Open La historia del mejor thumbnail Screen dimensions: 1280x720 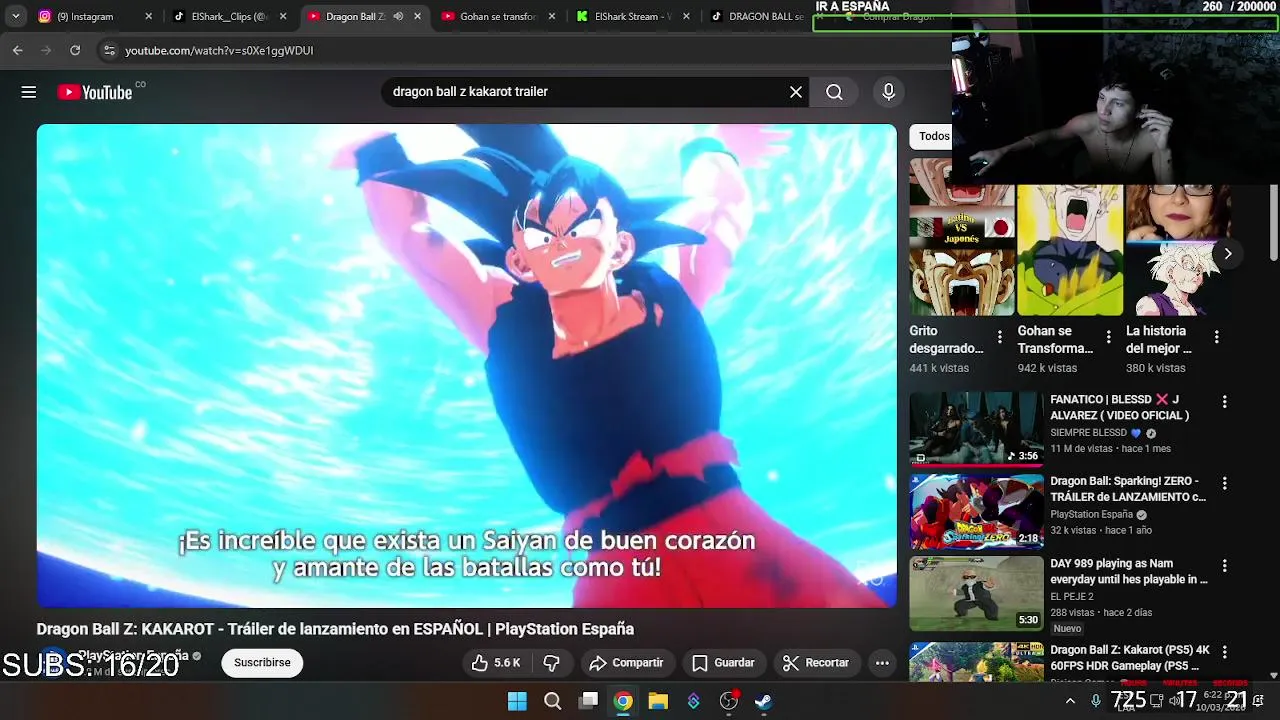(x=1178, y=250)
